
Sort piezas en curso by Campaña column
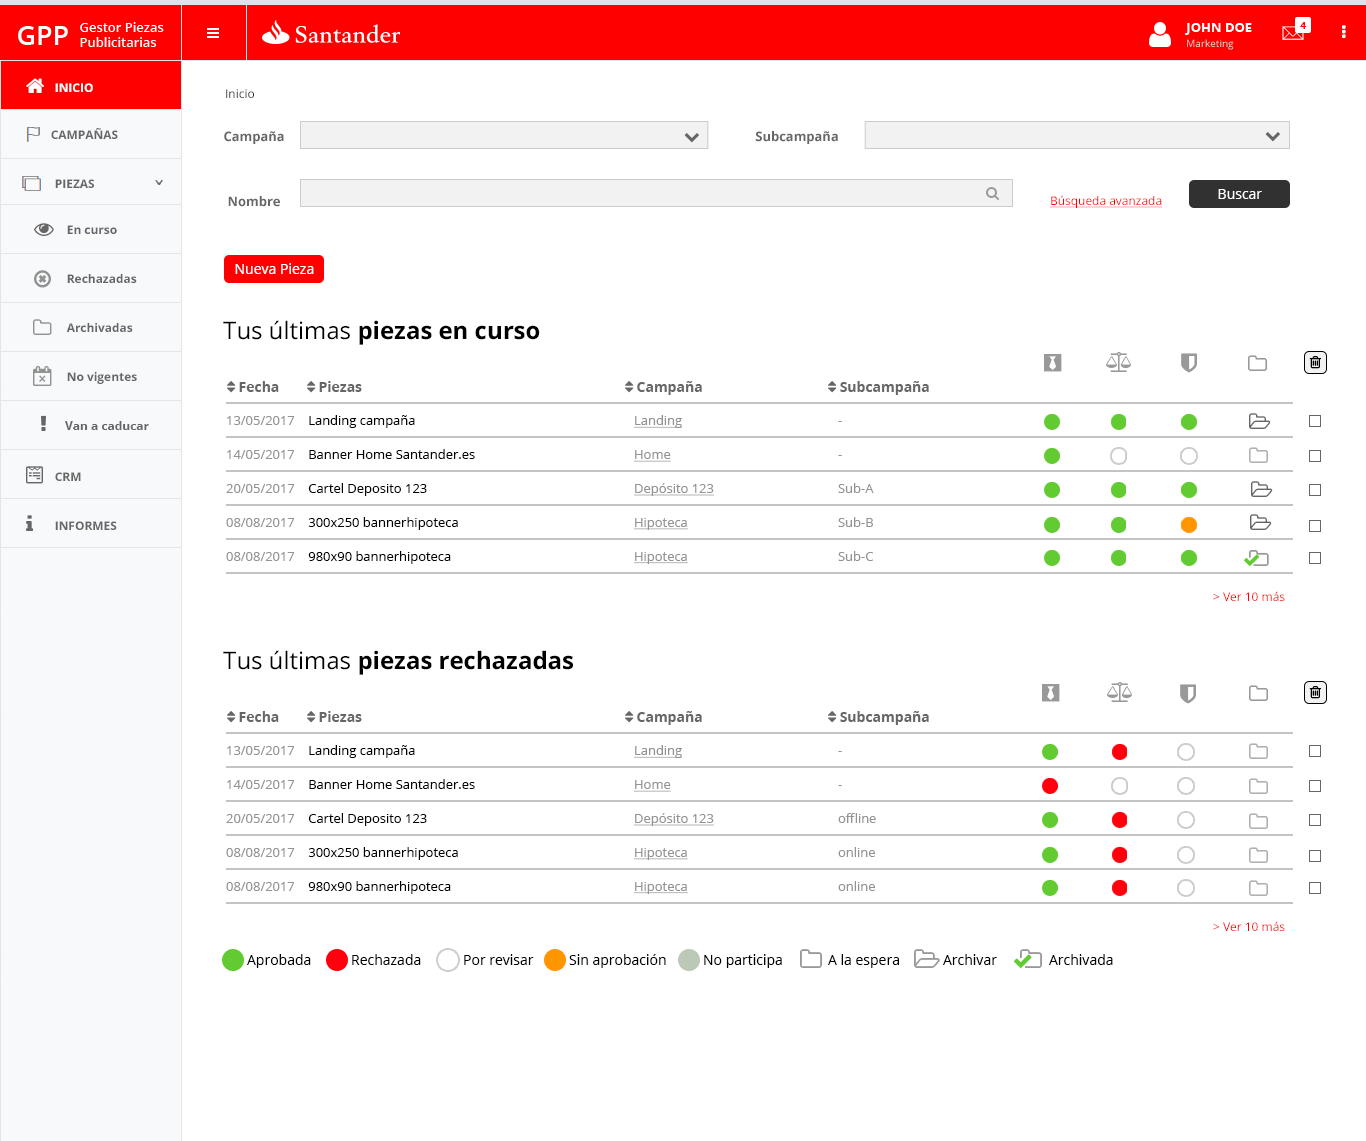[x=663, y=387]
